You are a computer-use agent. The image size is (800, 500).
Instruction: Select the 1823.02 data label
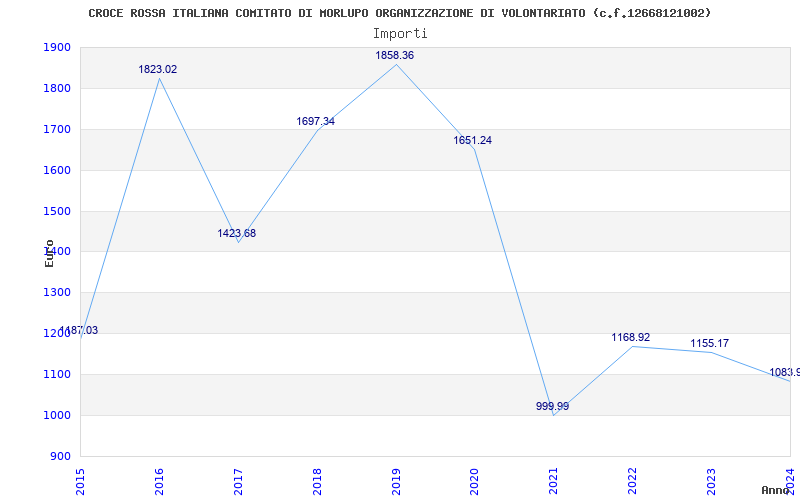(x=158, y=69)
